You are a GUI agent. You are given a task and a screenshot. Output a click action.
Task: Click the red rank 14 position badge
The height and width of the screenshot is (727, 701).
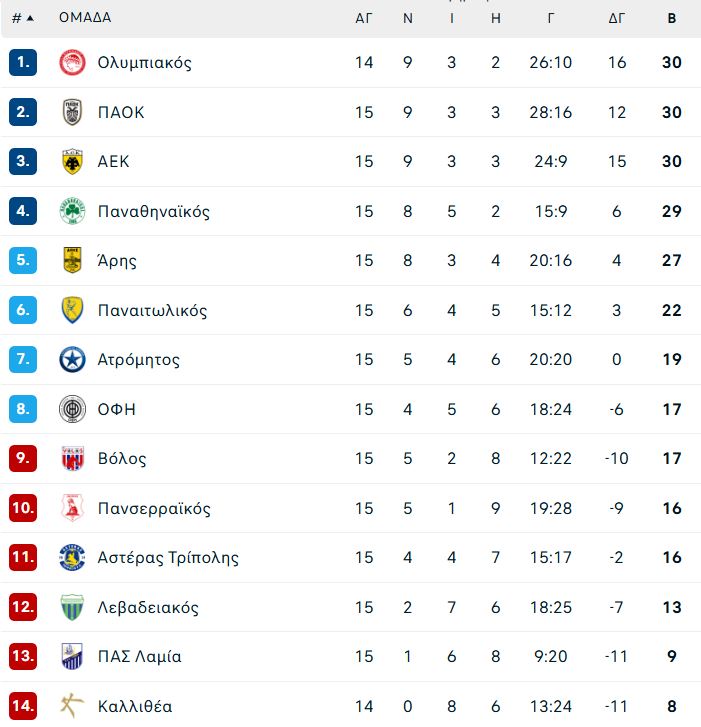tap(23, 706)
